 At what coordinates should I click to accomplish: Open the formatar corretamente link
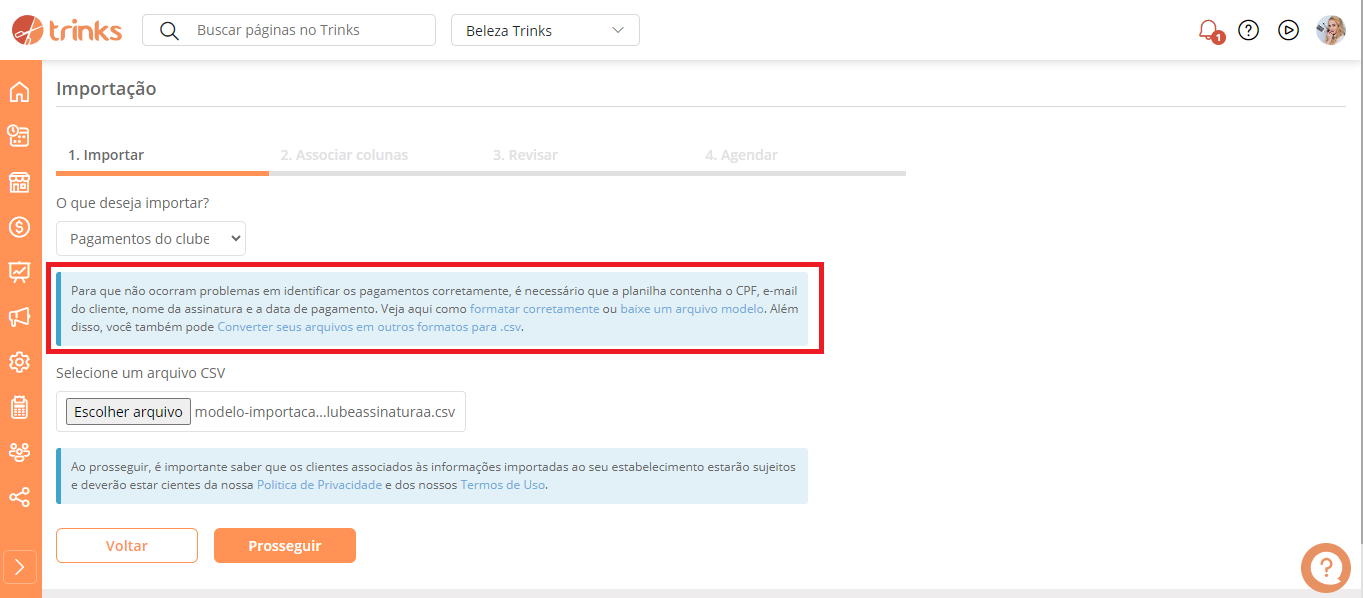pos(535,309)
